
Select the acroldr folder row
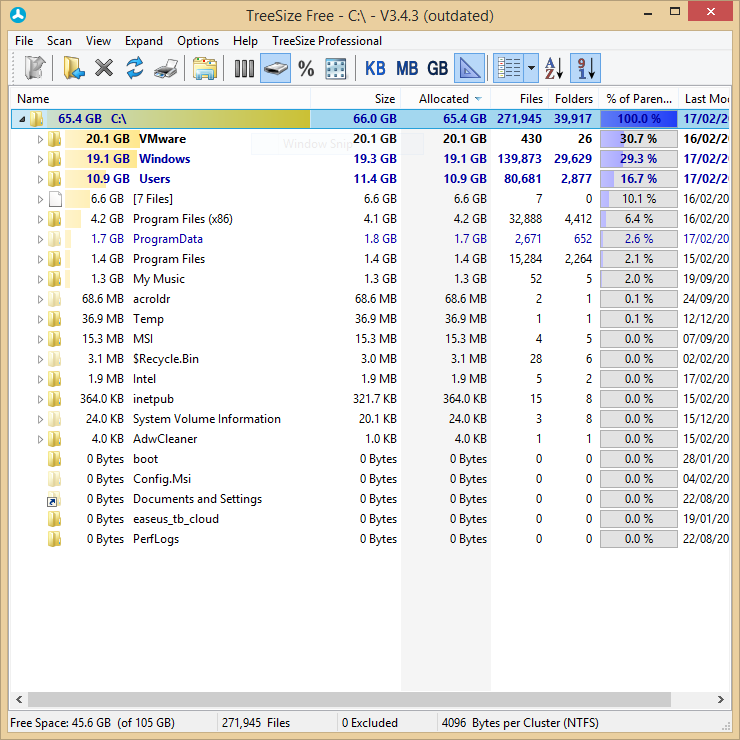tap(370, 299)
